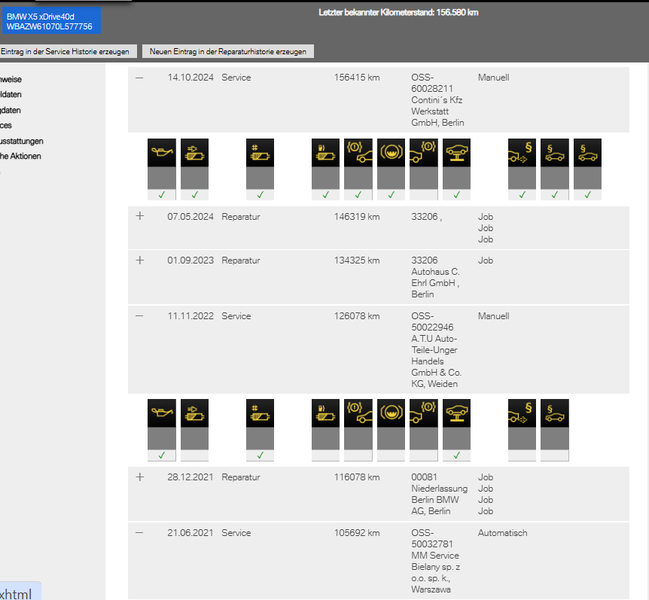Screen dimensions: 649x600
Task: Toggle checkbox under rear brake pads, 2024 service
Action: [423, 195]
